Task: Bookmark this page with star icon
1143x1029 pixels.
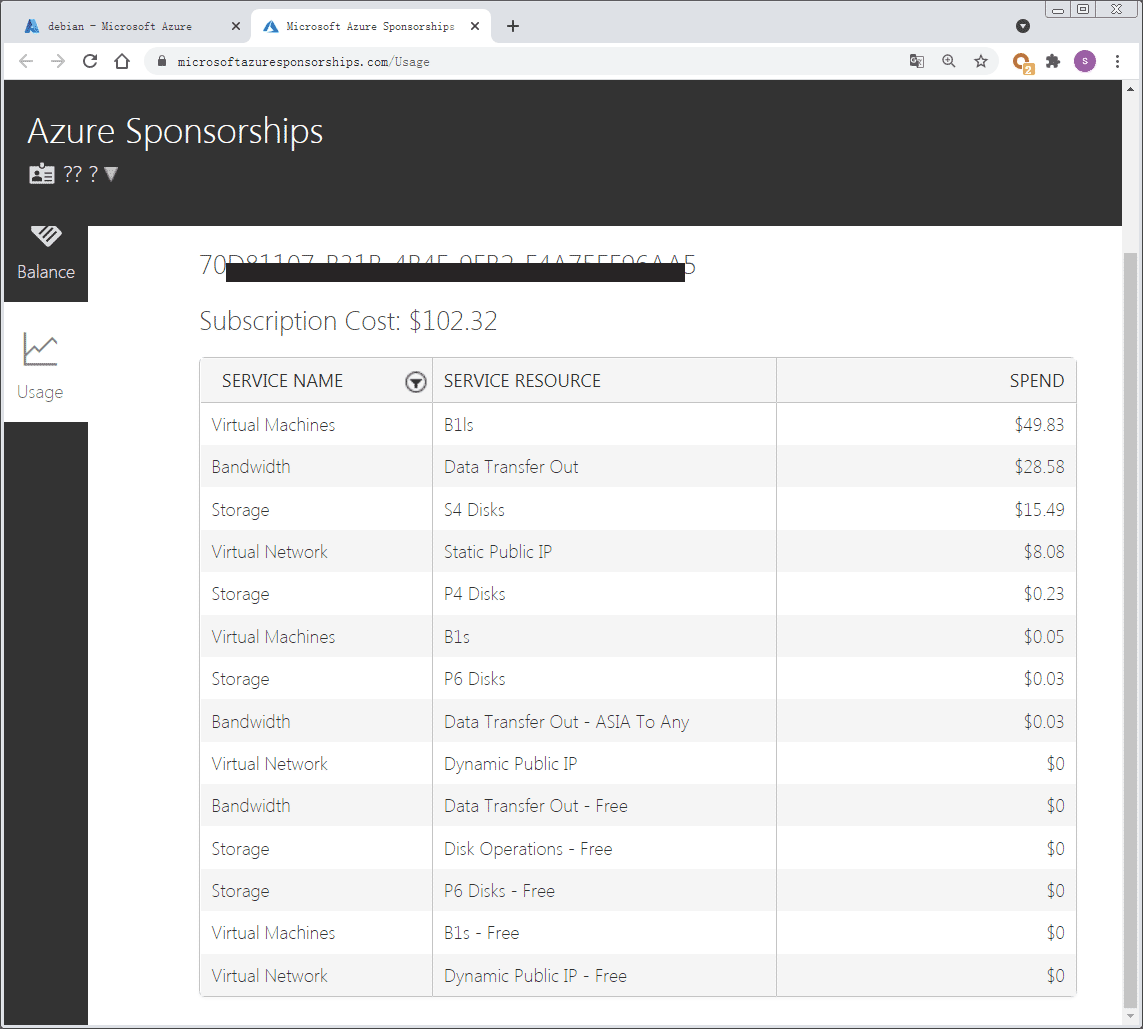Action: 981,61
